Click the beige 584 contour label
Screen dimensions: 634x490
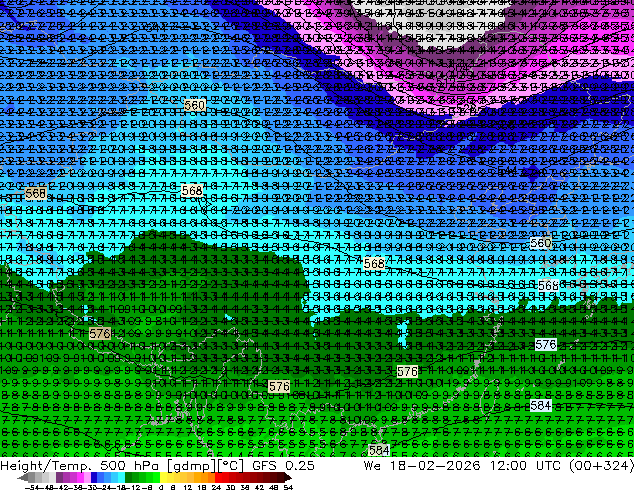point(379,449)
